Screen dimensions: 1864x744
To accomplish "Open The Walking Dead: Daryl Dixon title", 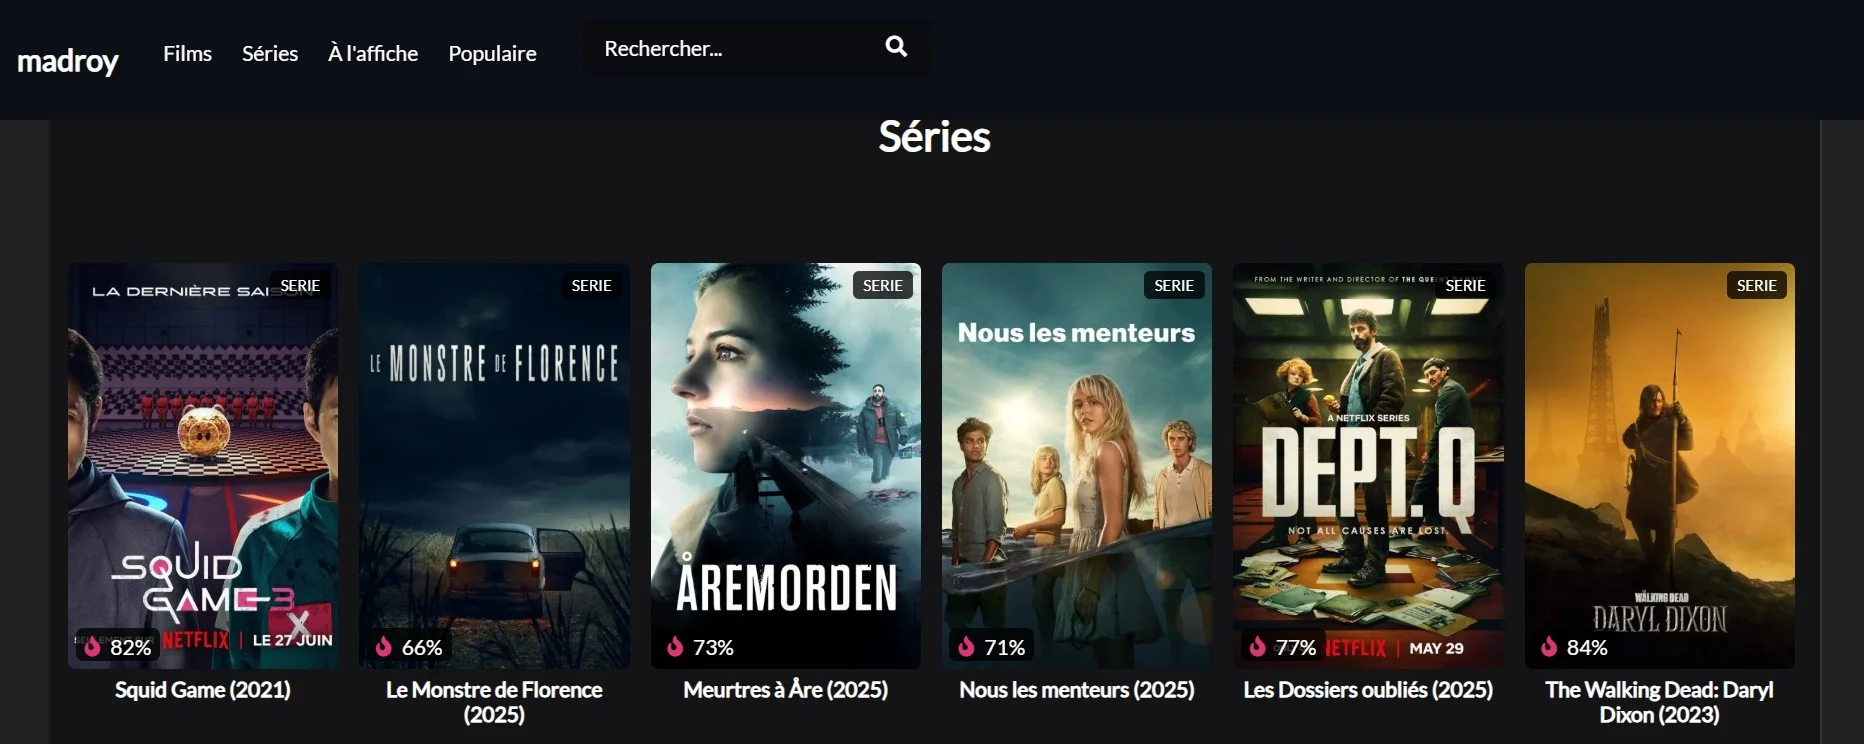I will [1660, 702].
